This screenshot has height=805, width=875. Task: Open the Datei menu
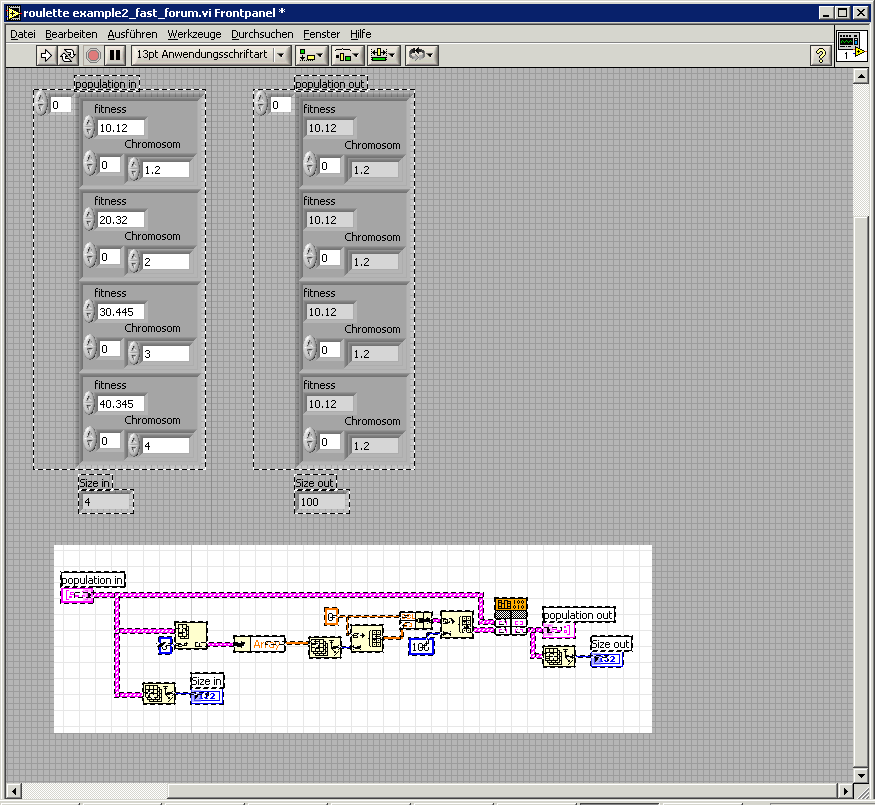pyautogui.click(x=22, y=34)
